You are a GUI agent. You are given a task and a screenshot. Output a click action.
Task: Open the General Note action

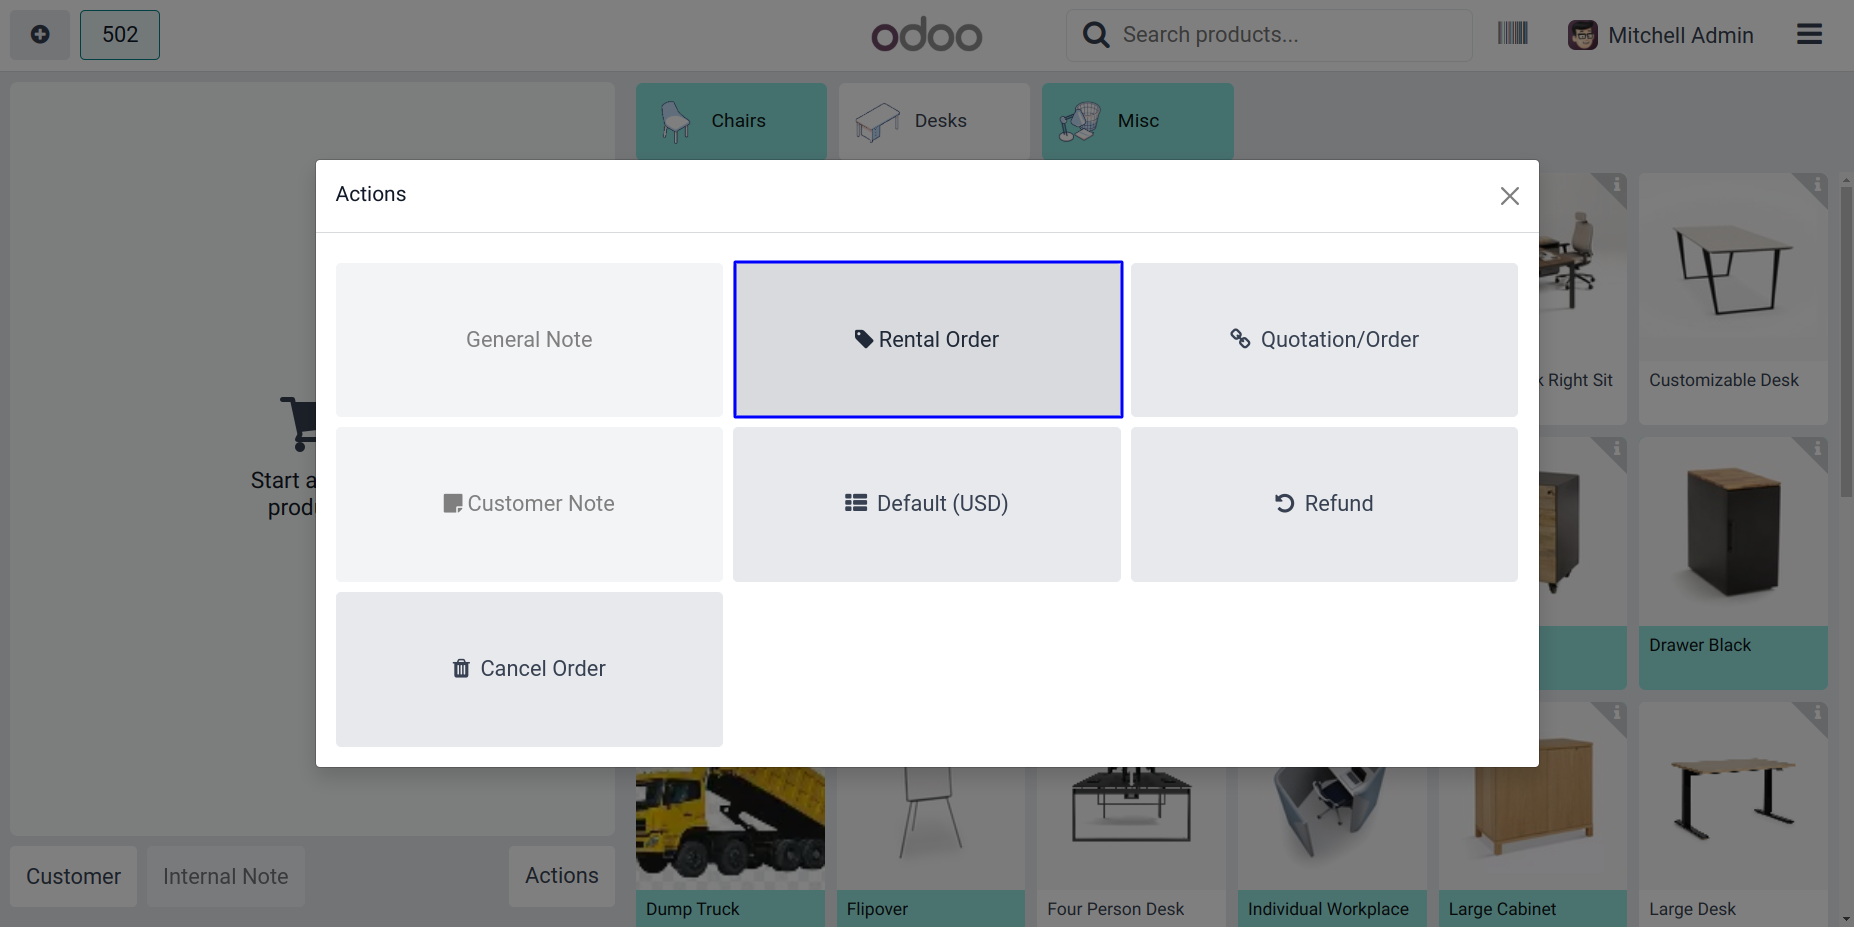pyautogui.click(x=529, y=340)
